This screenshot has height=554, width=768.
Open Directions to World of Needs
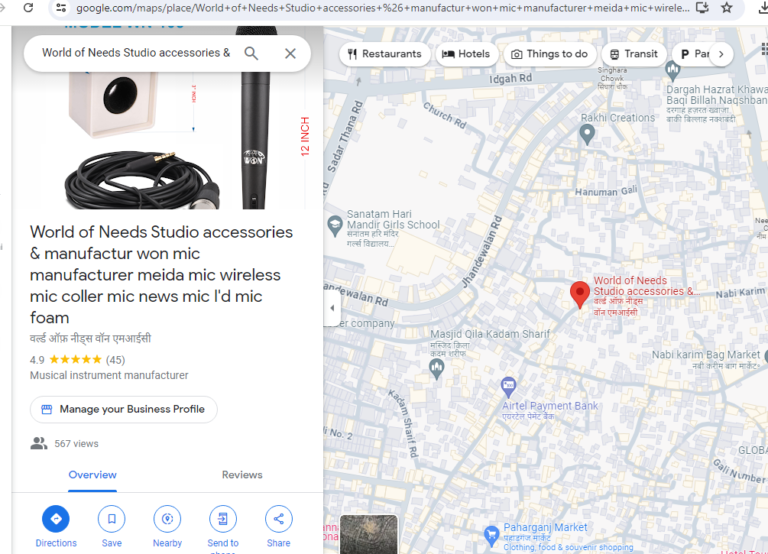coord(56,519)
